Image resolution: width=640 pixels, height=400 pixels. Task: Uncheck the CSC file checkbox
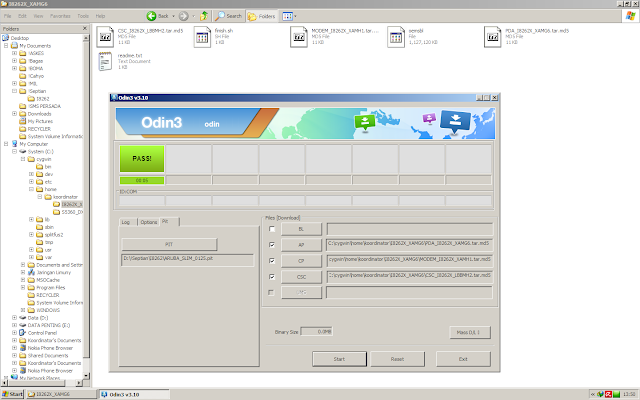coord(272,277)
